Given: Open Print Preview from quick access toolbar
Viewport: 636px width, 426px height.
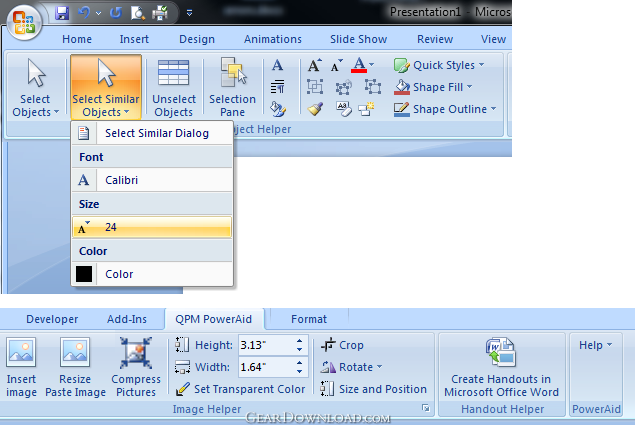Looking at the screenshot, I should pyautogui.click(x=138, y=13).
